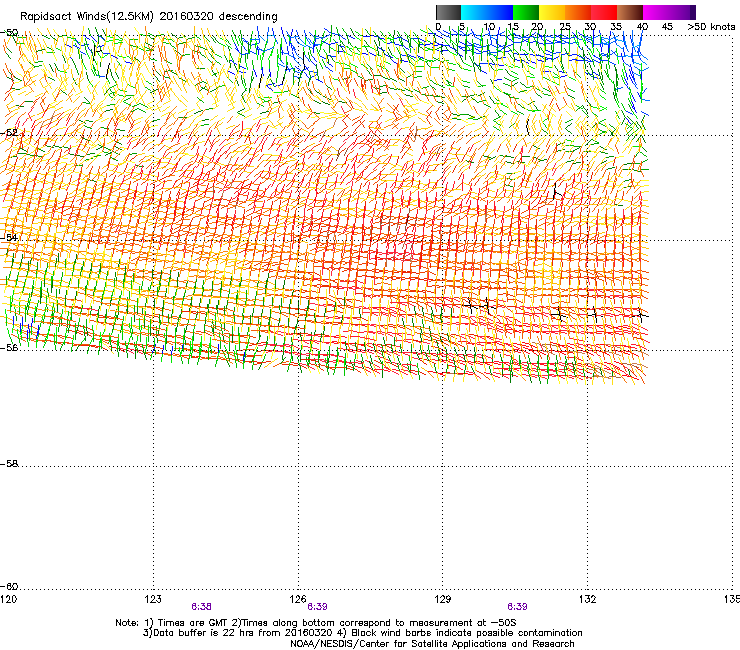This screenshot has height=650, width=740.
Task: Click the '>50 knots' legend label
Action: 711,27
